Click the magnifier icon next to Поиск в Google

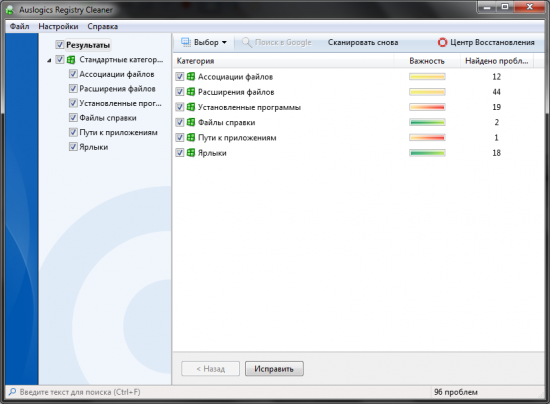click(x=247, y=42)
